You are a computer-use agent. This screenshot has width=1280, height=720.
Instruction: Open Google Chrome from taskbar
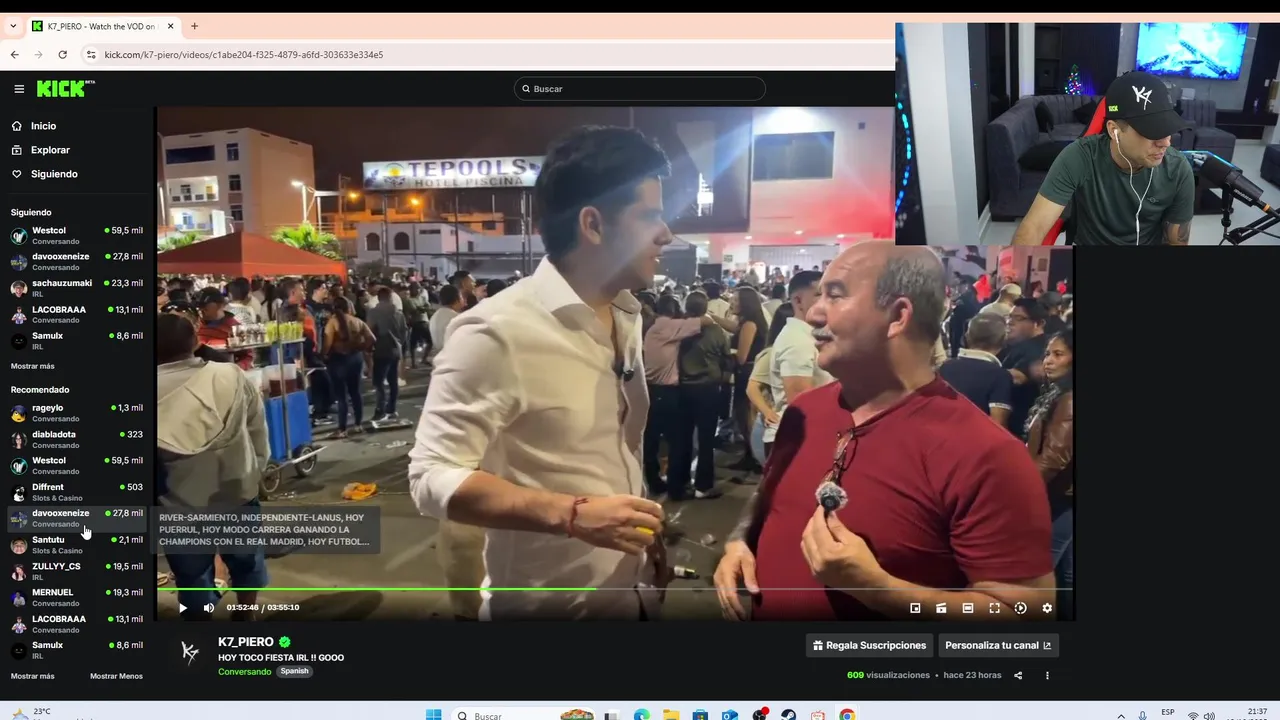tap(847, 715)
